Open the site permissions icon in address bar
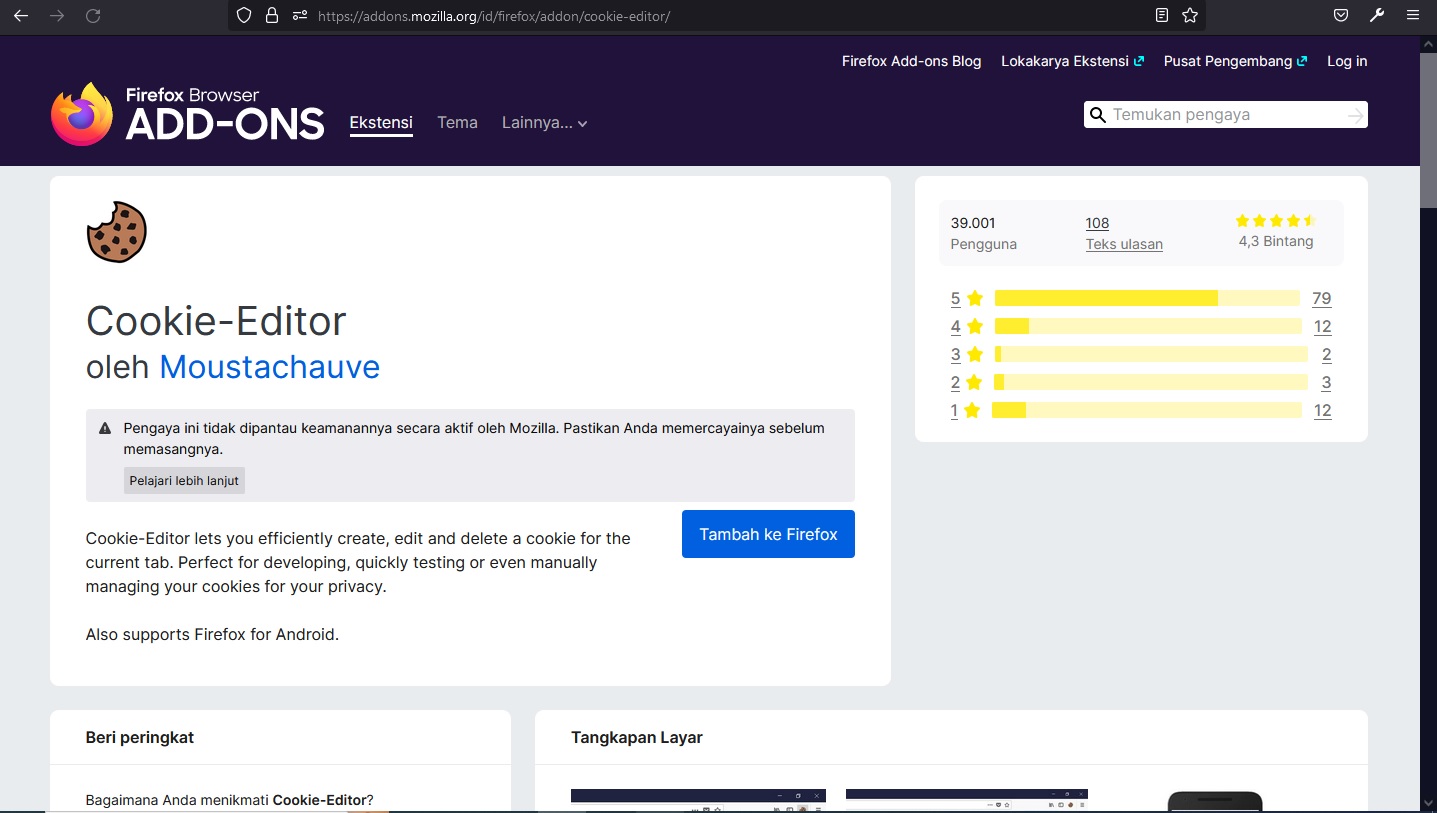The image size is (1437, 813). point(299,16)
